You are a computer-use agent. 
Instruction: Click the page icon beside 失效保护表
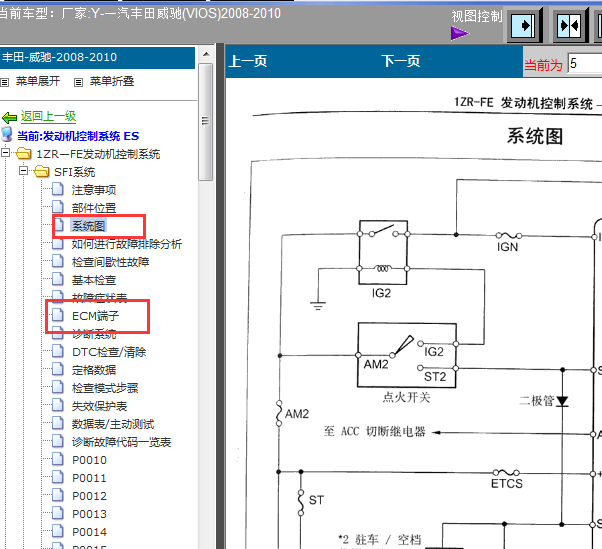58,405
